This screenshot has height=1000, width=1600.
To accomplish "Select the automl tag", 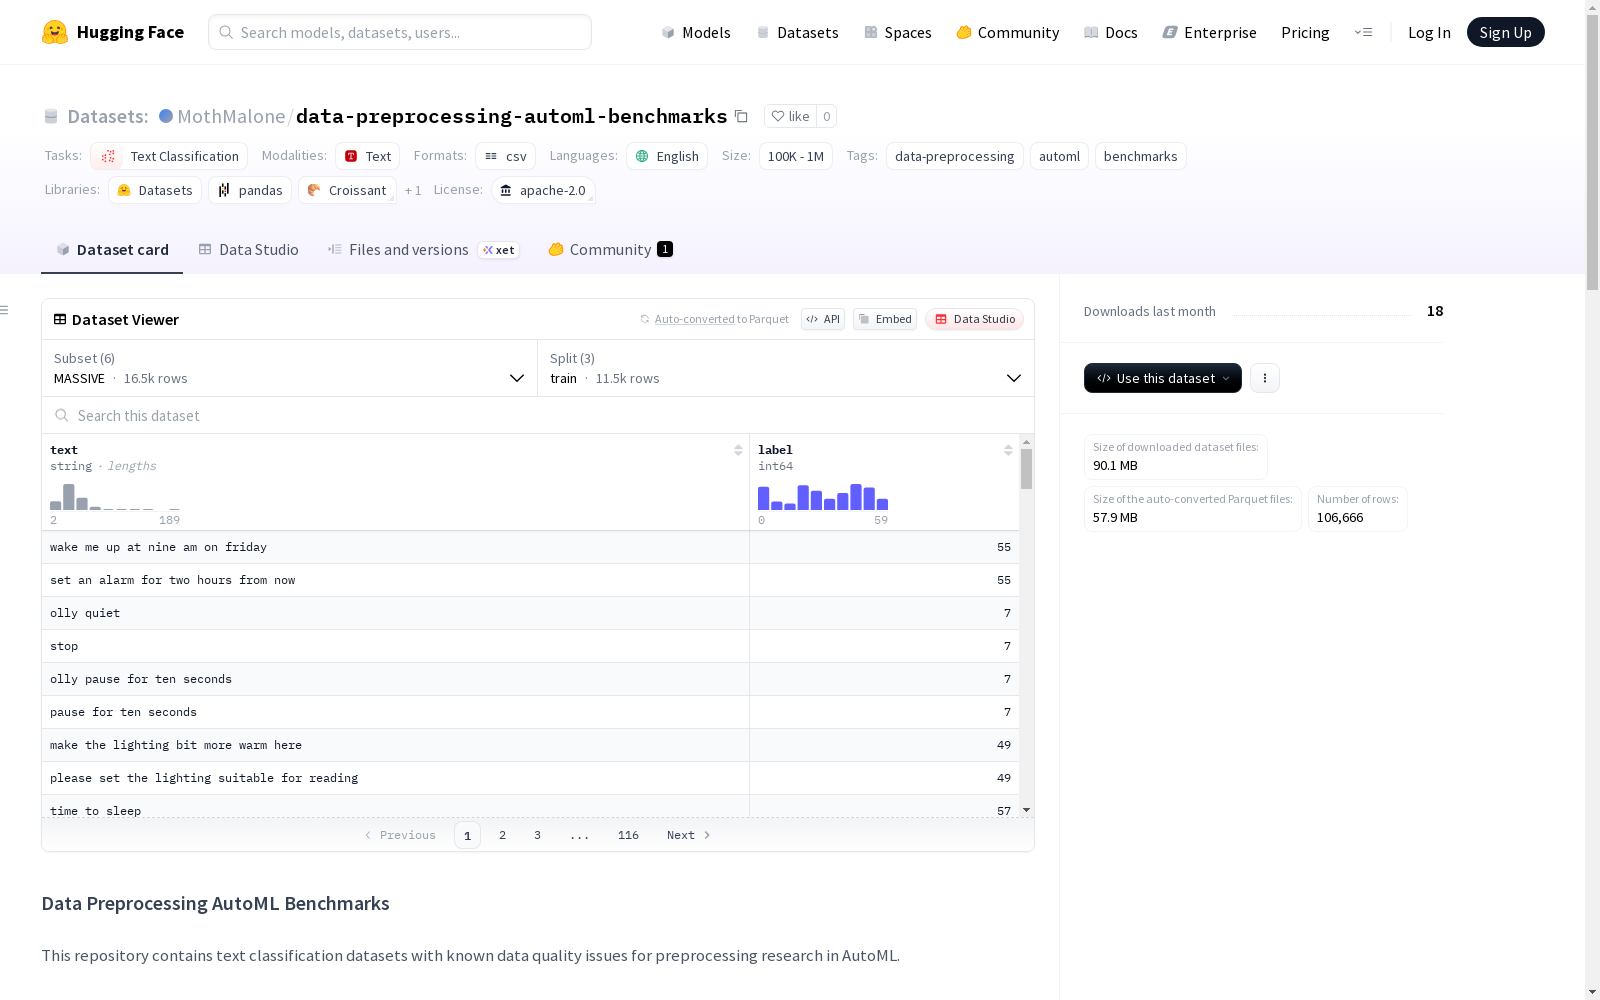I will click(1059, 156).
